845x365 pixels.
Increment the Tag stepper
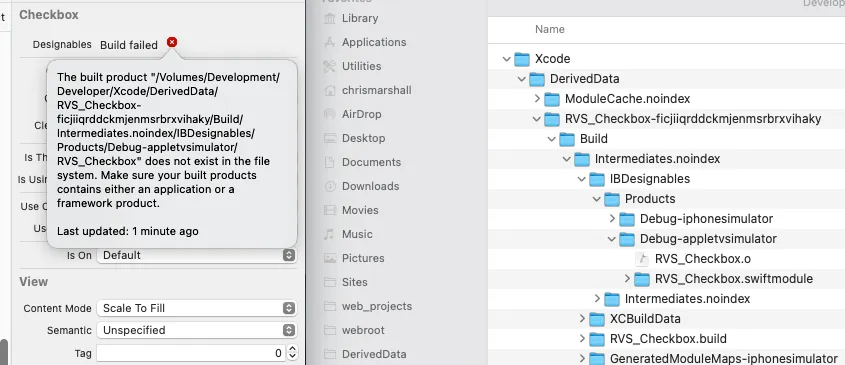pos(292,350)
